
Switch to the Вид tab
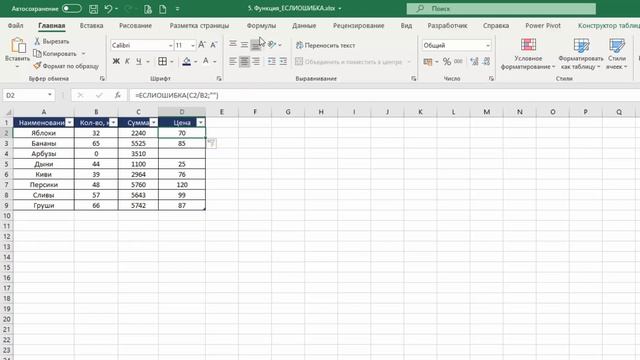(x=406, y=25)
